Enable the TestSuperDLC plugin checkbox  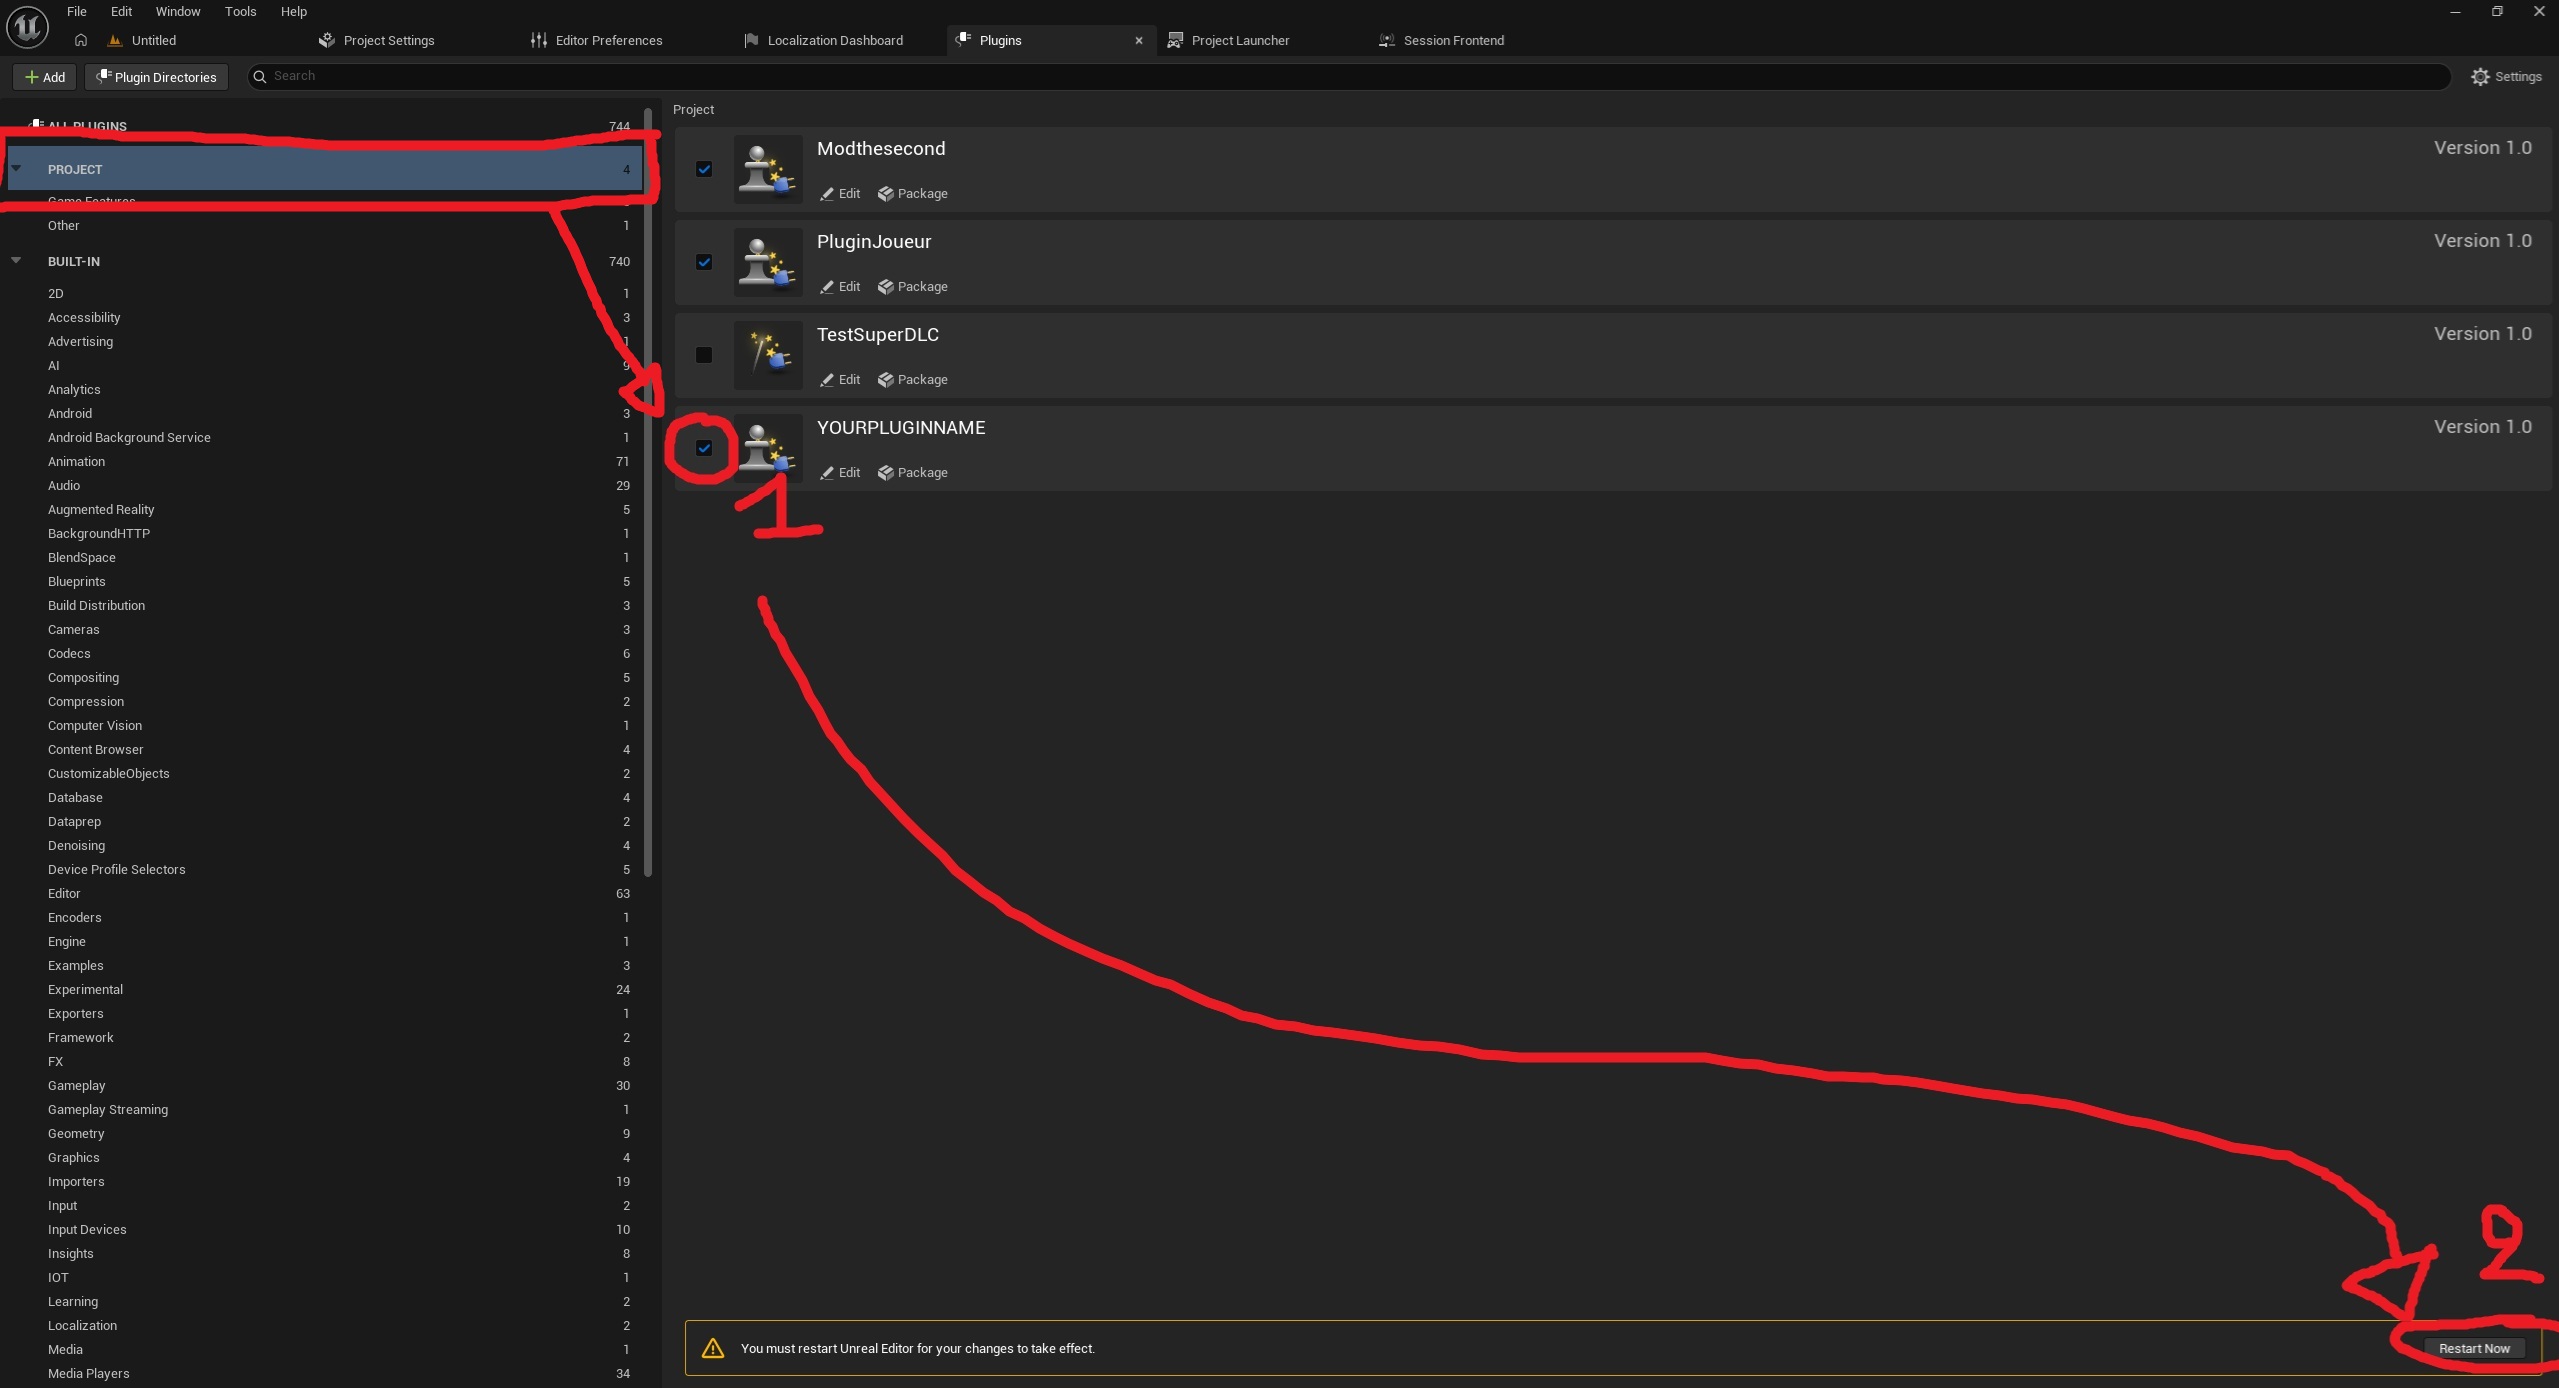click(704, 355)
